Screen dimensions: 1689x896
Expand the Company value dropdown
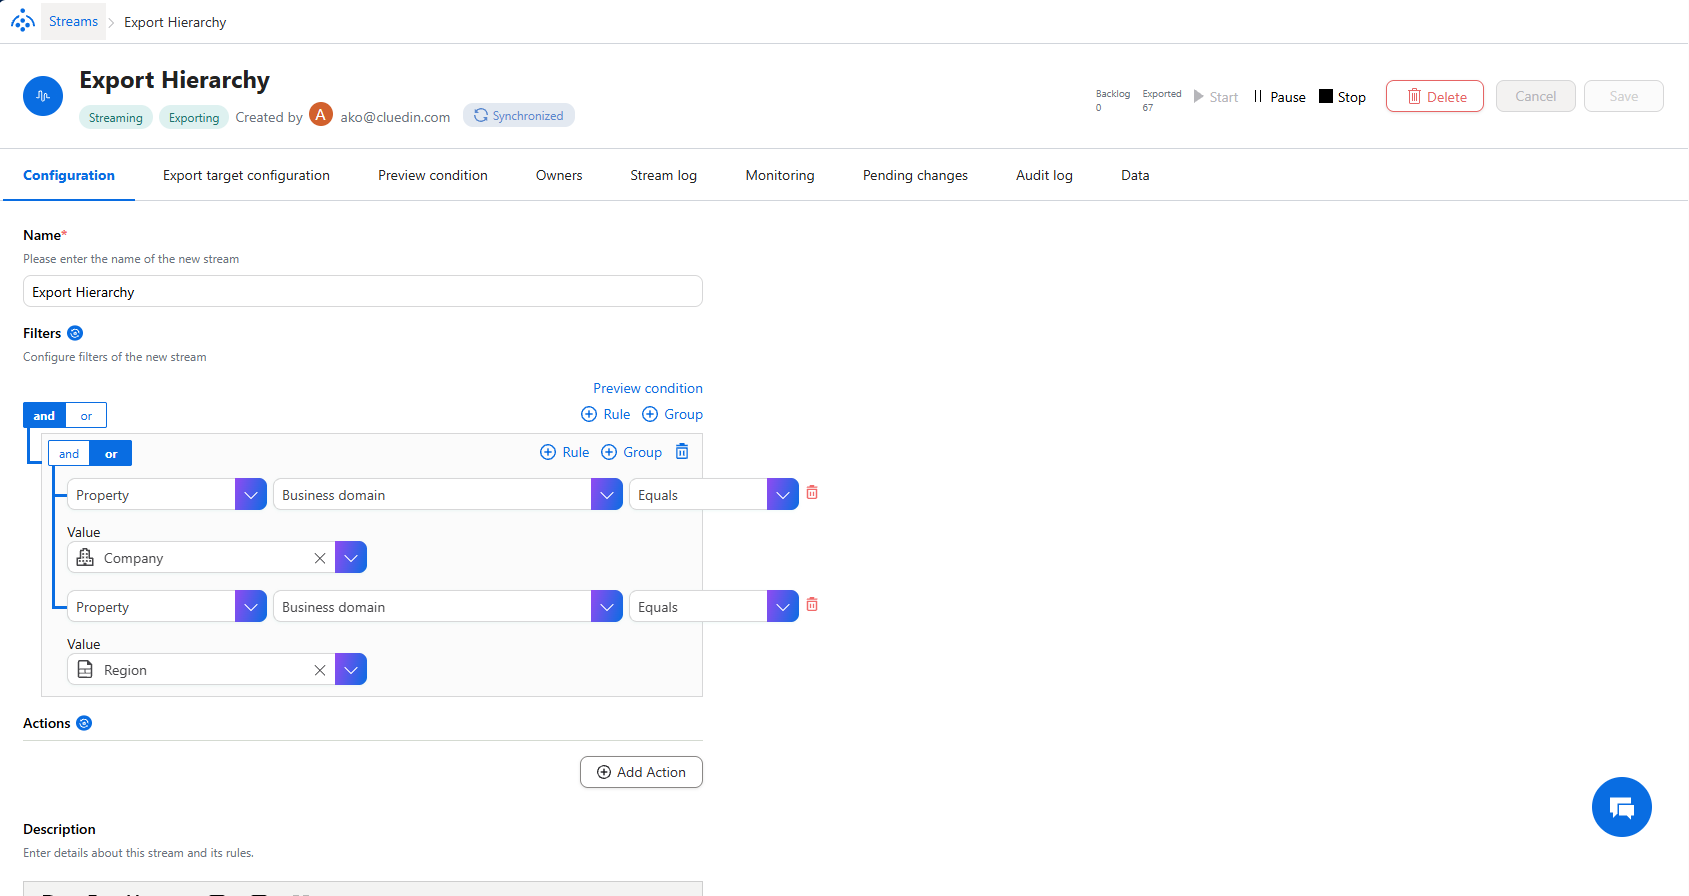pyautogui.click(x=351, y=558)
